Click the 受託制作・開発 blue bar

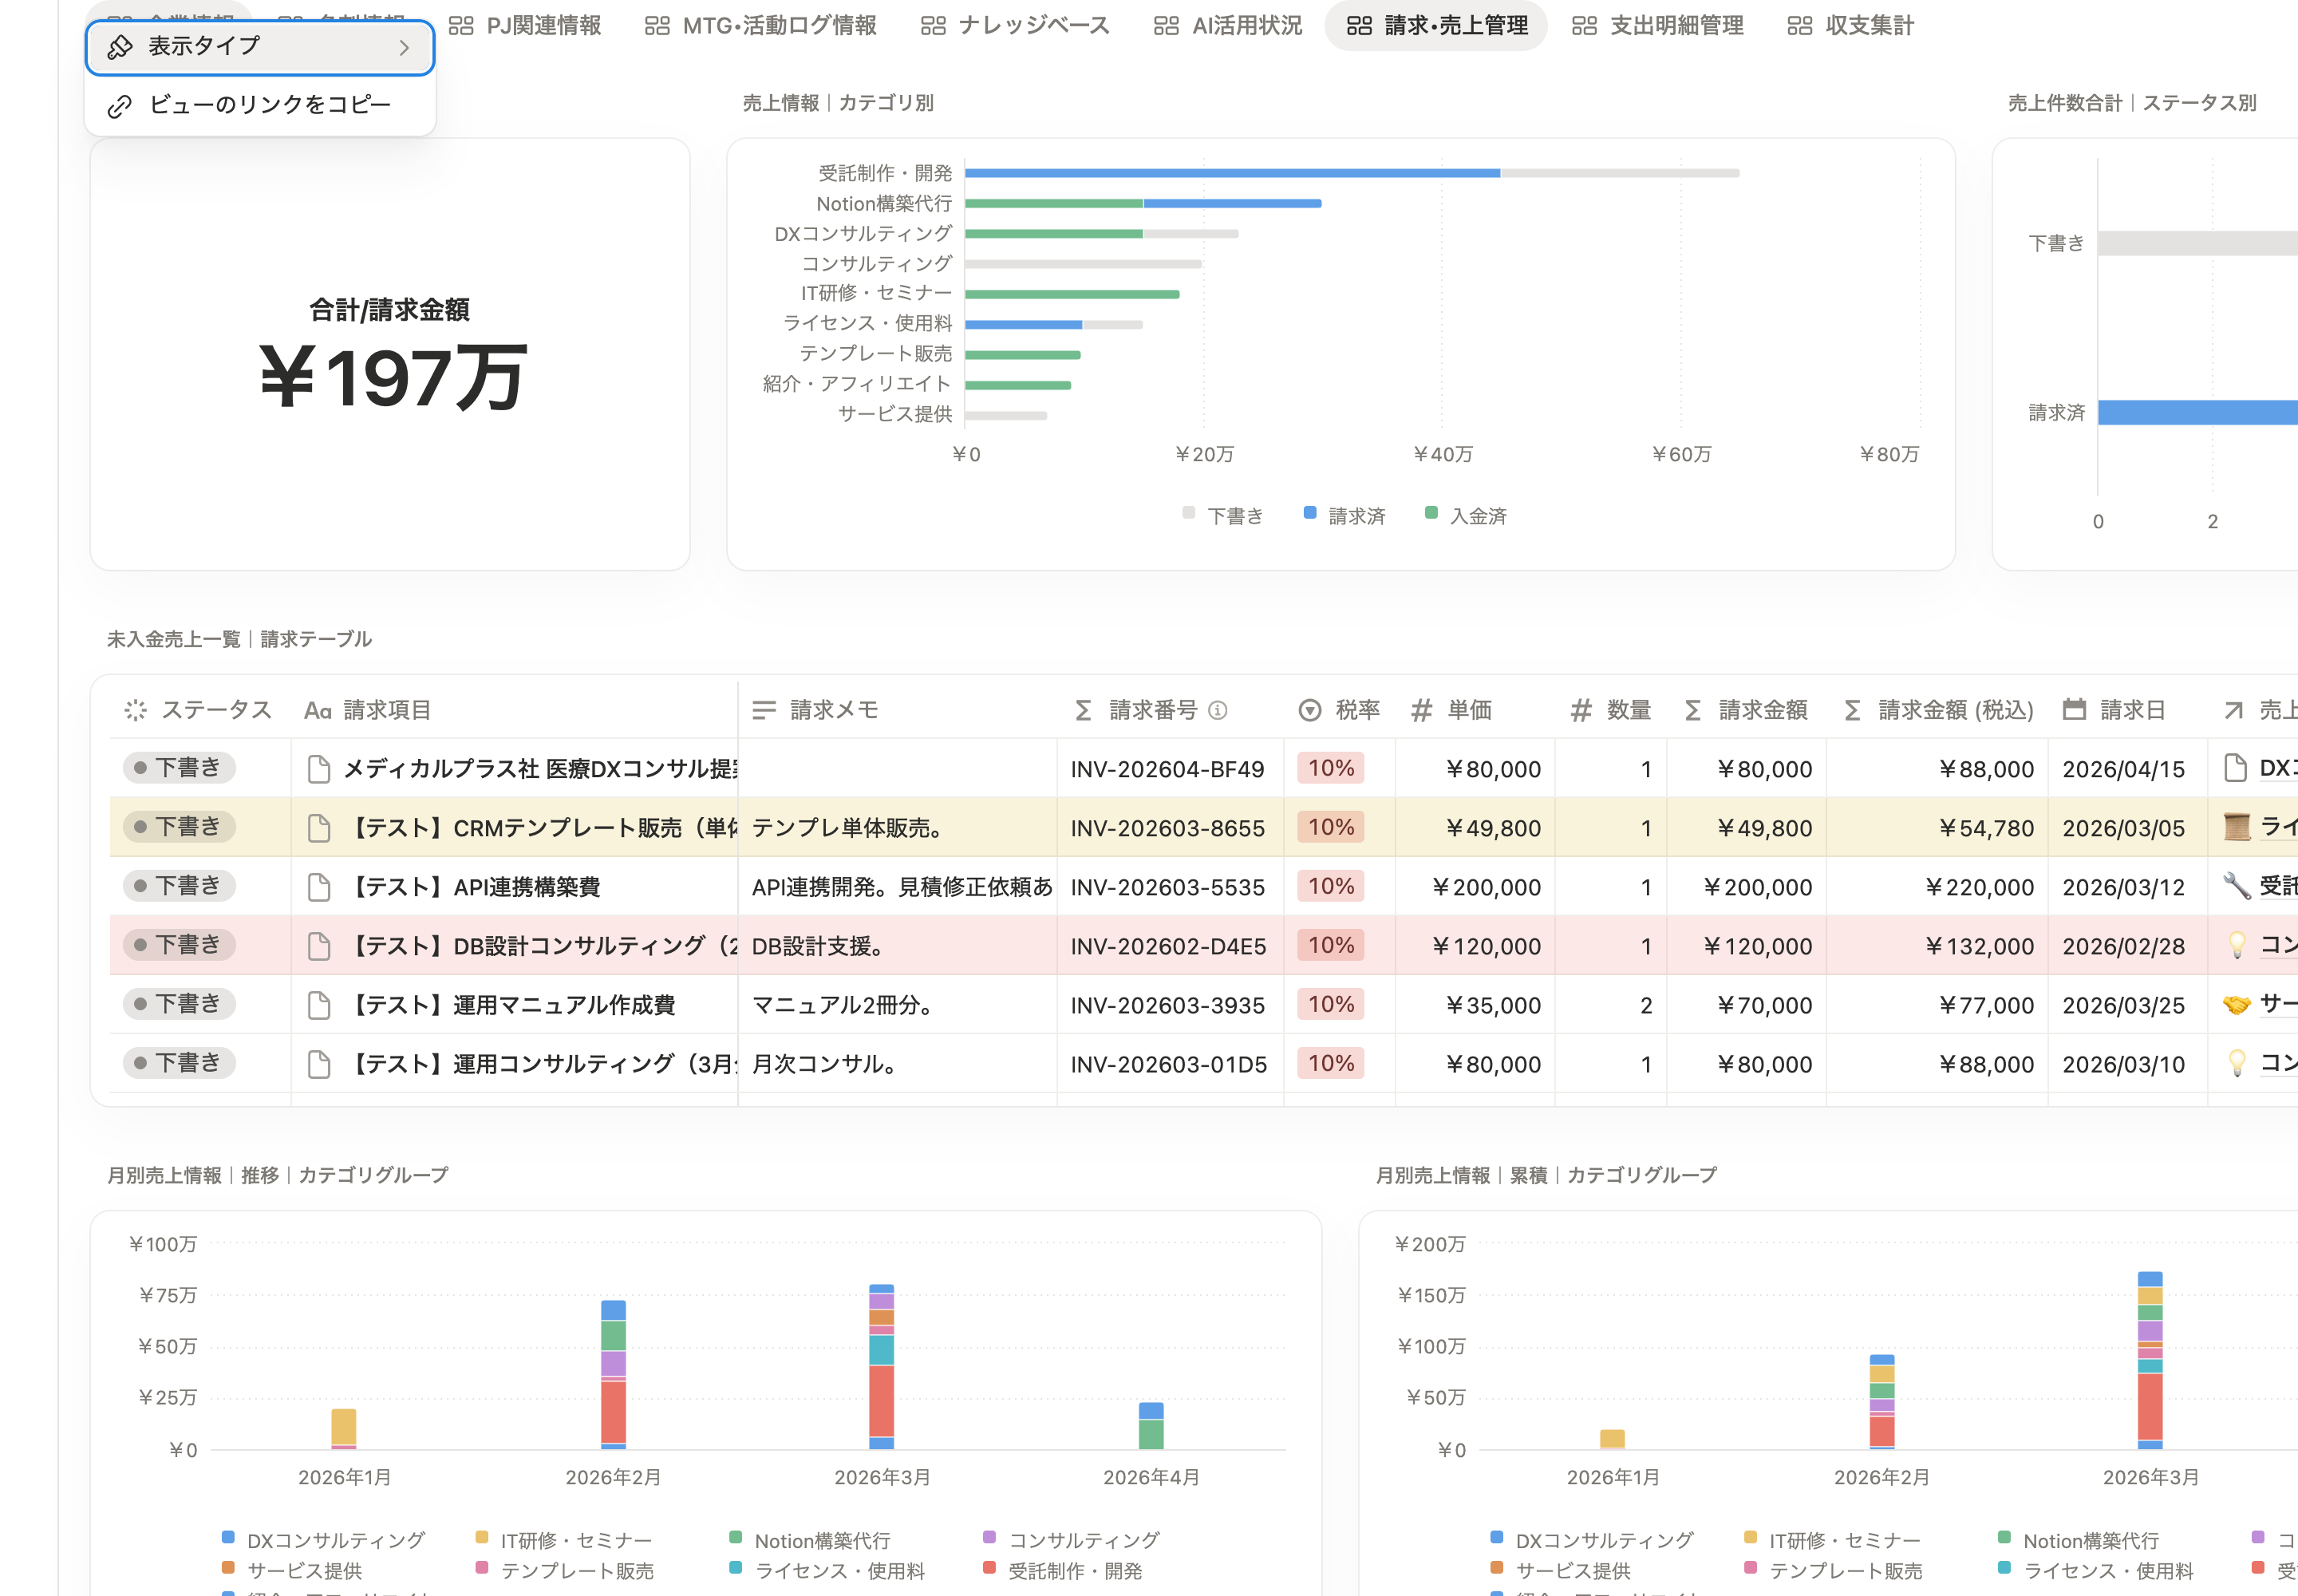click(1232, 173)
